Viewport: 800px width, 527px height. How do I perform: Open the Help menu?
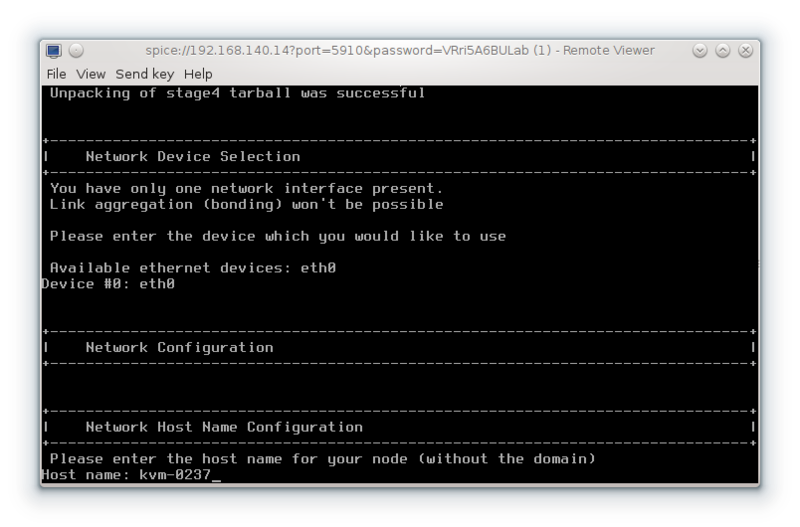tap(198, 74)
